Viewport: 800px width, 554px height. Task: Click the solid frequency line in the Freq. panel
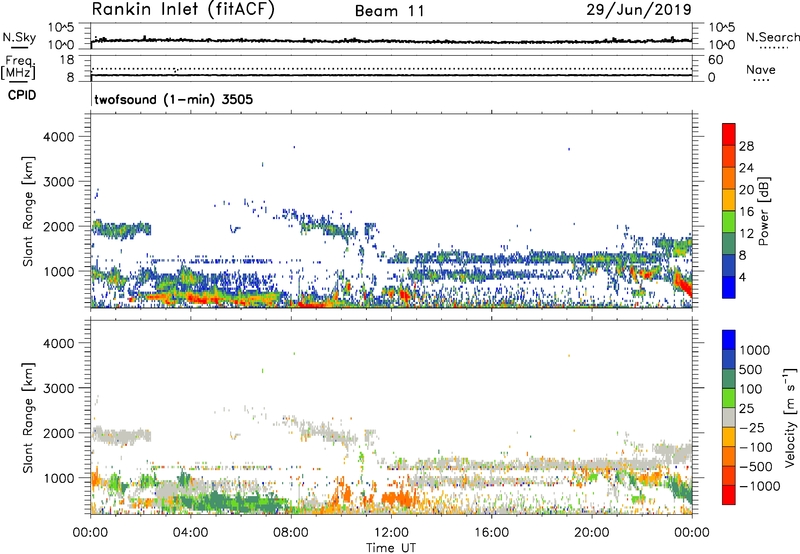391,75
